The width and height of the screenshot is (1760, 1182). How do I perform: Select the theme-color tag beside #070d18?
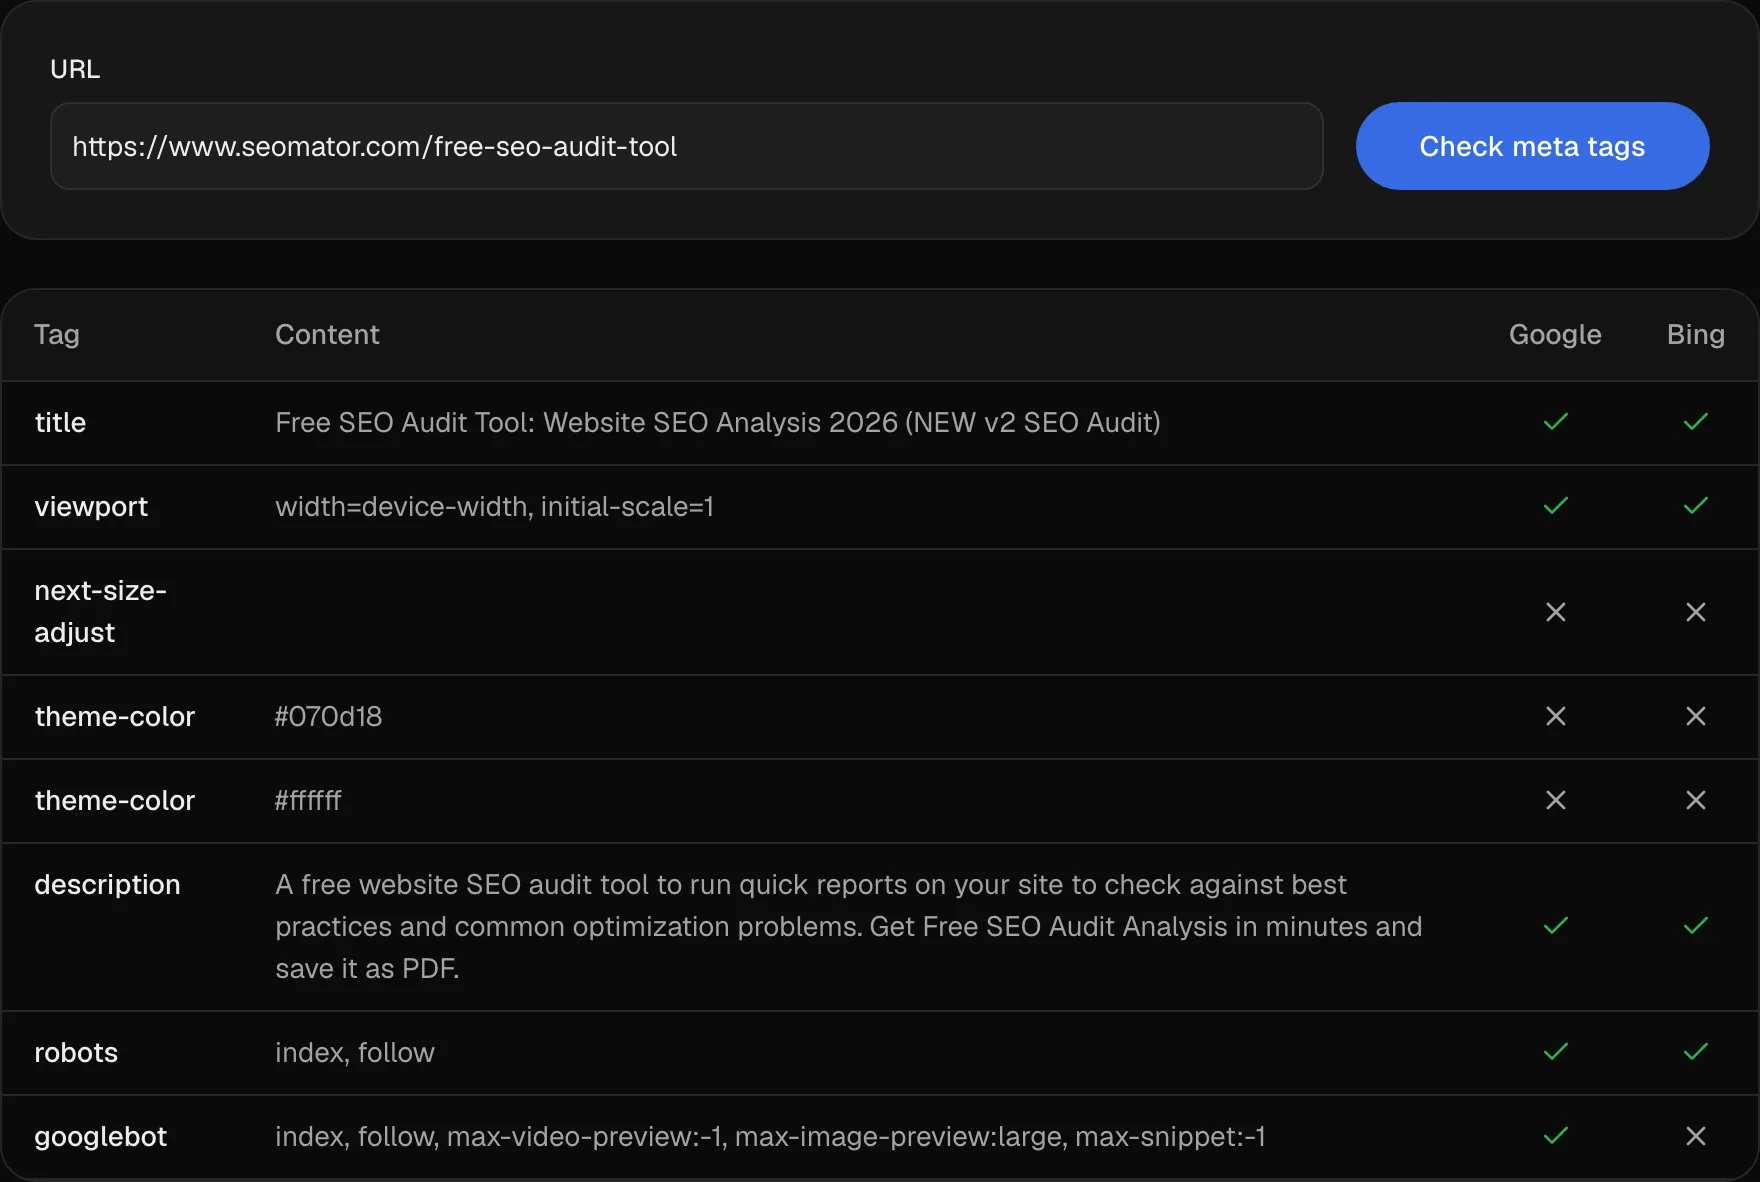point(114,717)
